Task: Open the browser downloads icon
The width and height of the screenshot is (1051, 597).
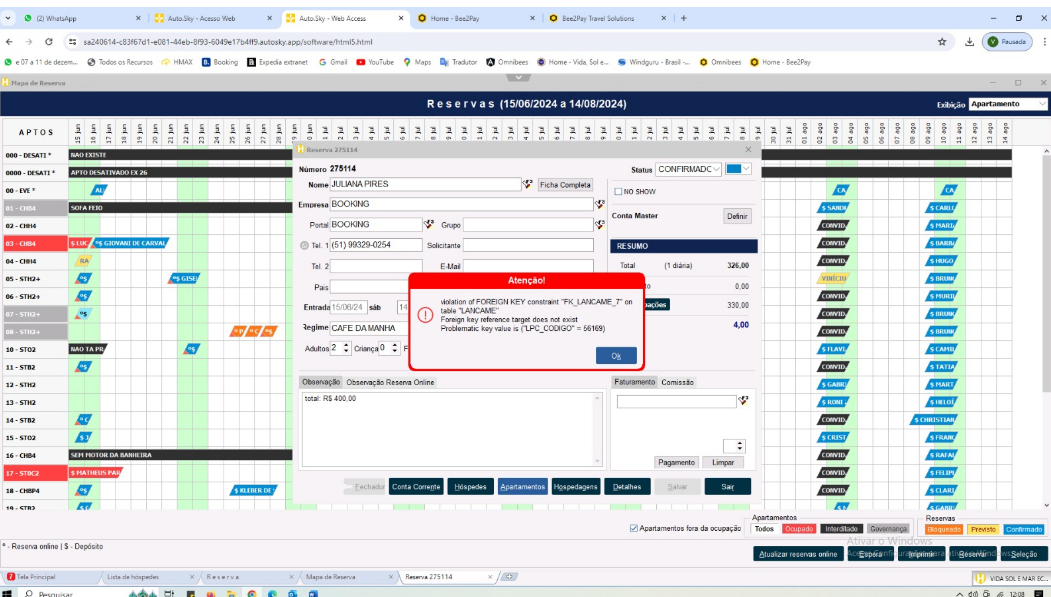Action: (x=969, y=42)
